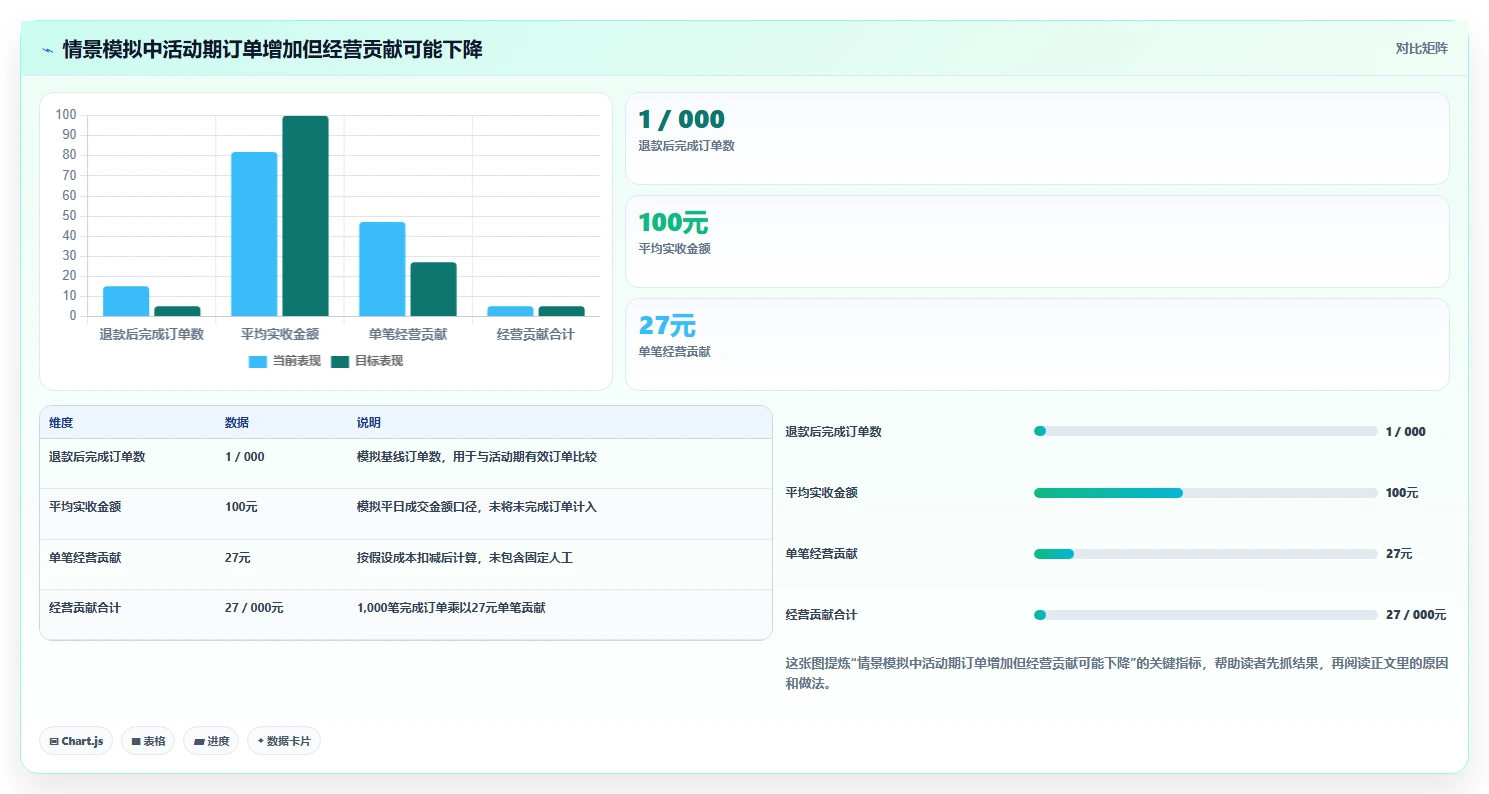Click the 100元 value after the progress bar
This screenshot has width=1489, height=794.
pyautogui.click(x=1402, y=493)
